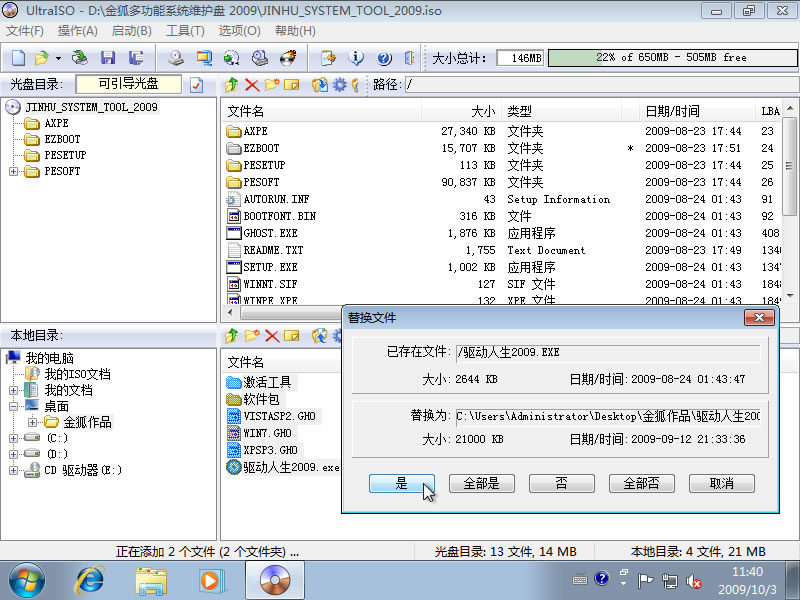Open Internet Explorer from the taskbar
800x600 pixels.
coord(89,580)
